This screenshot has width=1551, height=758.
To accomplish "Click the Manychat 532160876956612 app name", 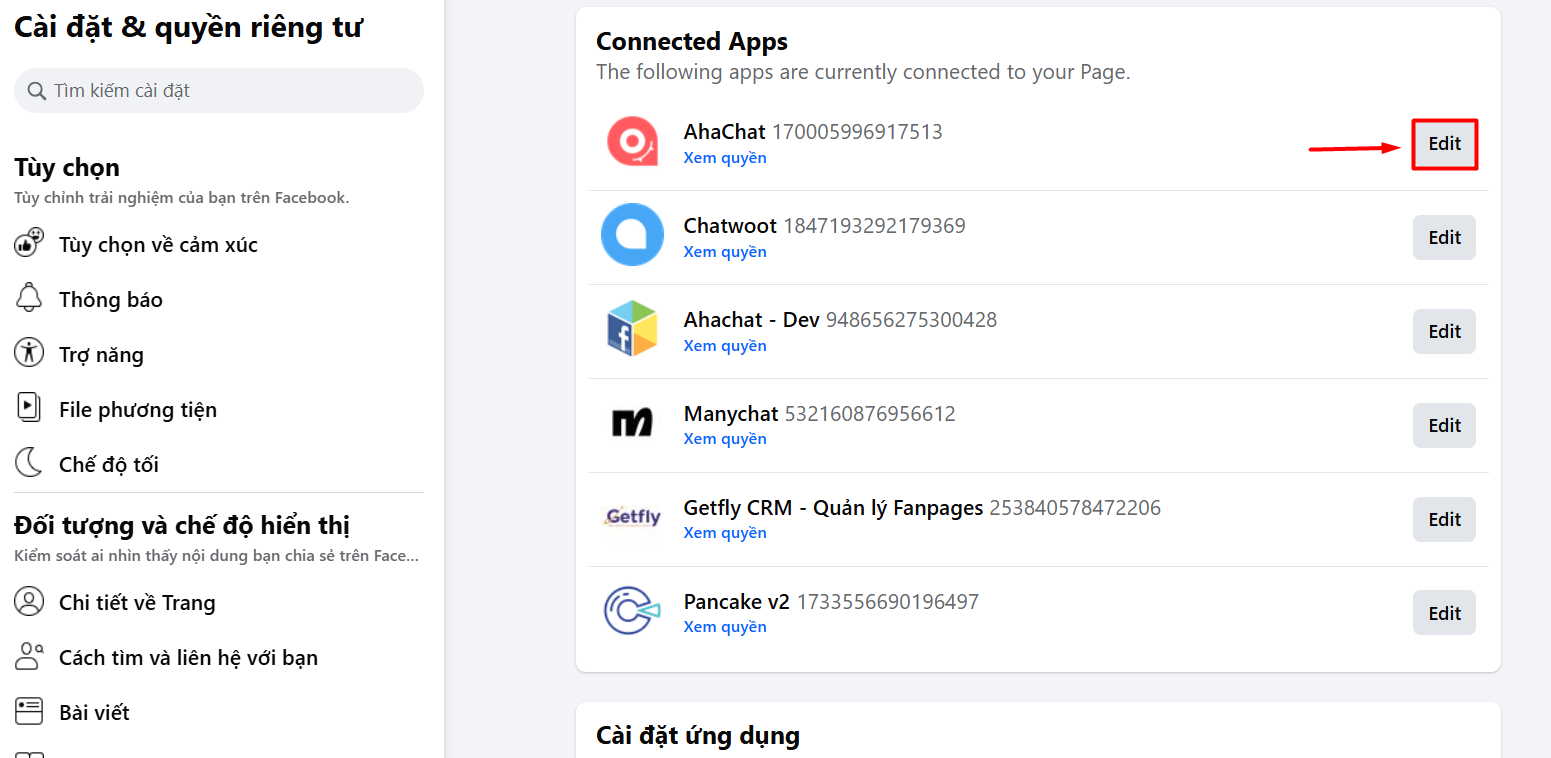I will pyautogui.click(x=820, y=414).
